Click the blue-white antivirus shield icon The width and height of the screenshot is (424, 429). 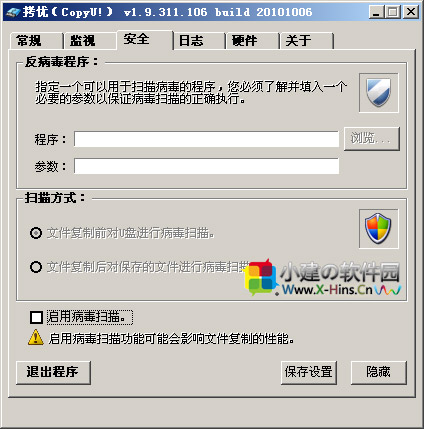tap(378, 93)
